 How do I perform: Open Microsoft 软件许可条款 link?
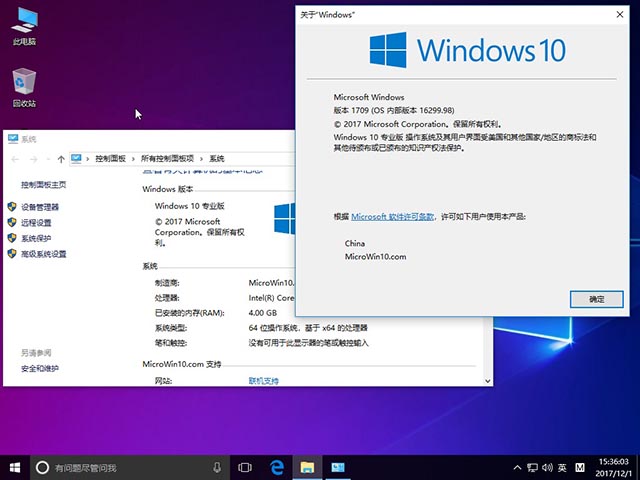click(x=392, y=217)
